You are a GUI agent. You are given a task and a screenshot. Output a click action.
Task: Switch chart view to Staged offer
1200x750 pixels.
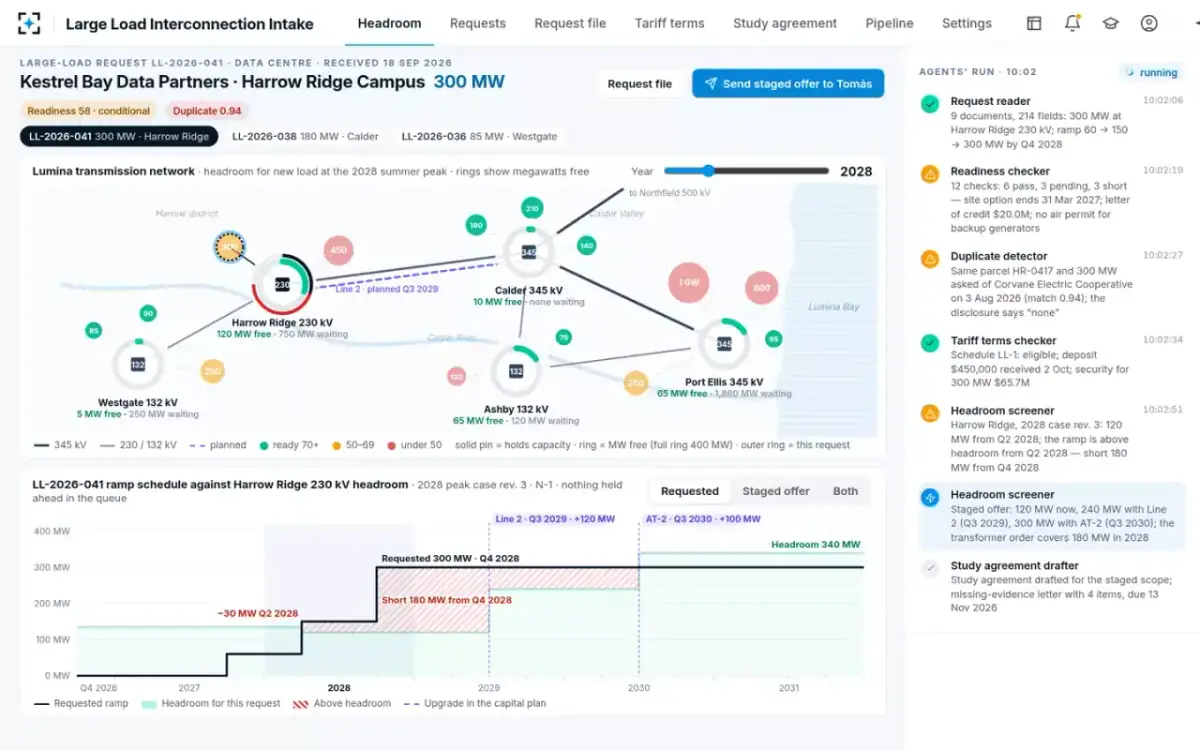[x=776, y=491]
